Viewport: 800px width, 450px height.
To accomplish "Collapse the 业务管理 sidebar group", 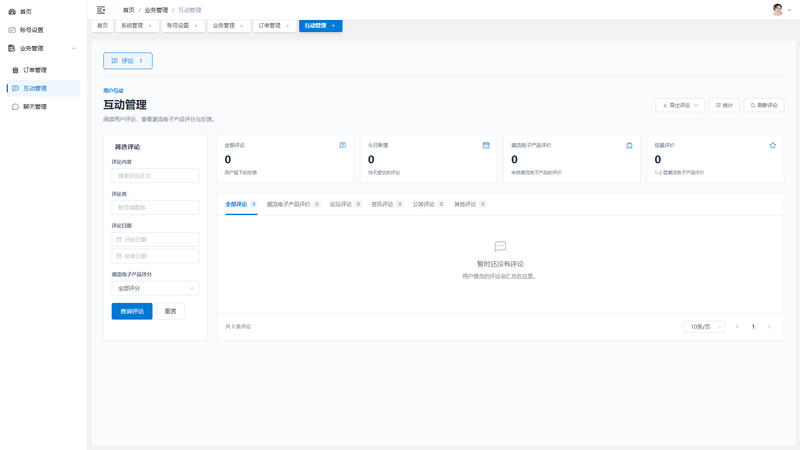I will [73, 48].
